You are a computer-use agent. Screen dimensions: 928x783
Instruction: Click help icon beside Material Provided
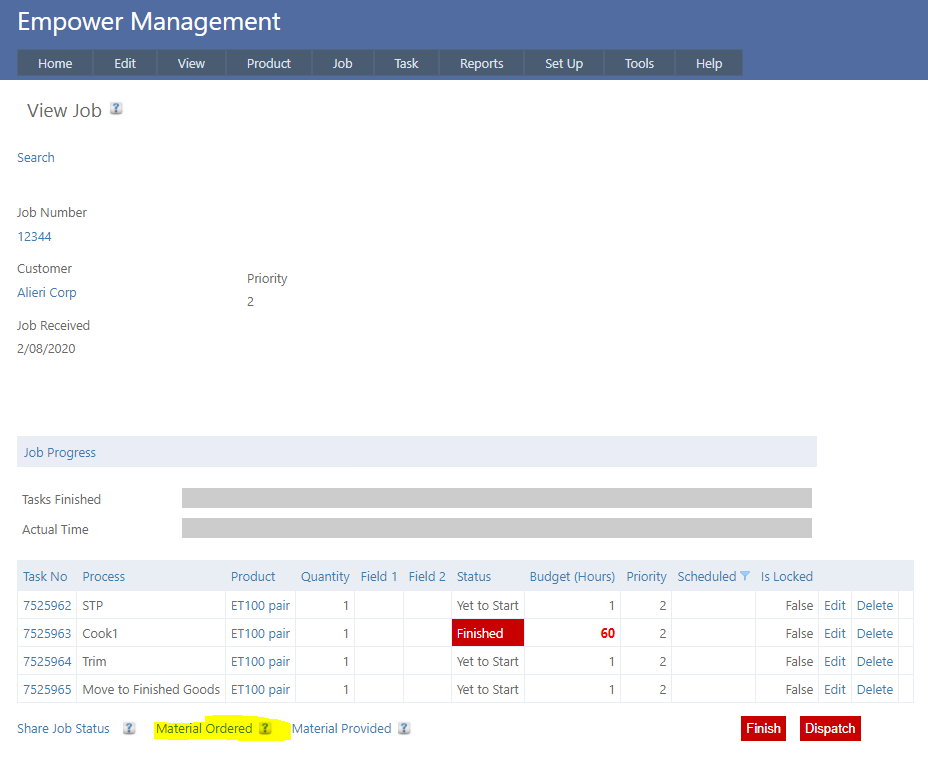[404, 729]
